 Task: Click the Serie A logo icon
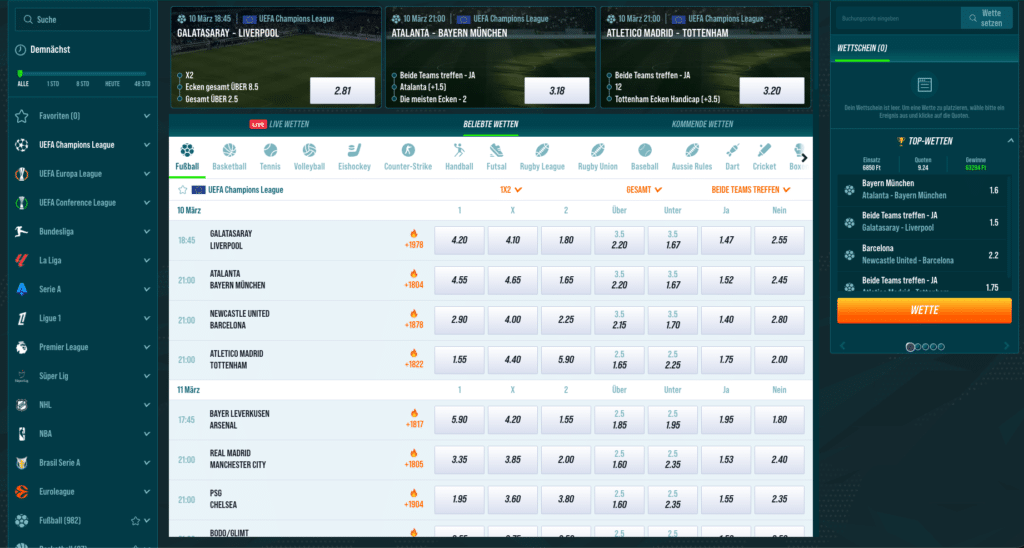tap(22, 289)
